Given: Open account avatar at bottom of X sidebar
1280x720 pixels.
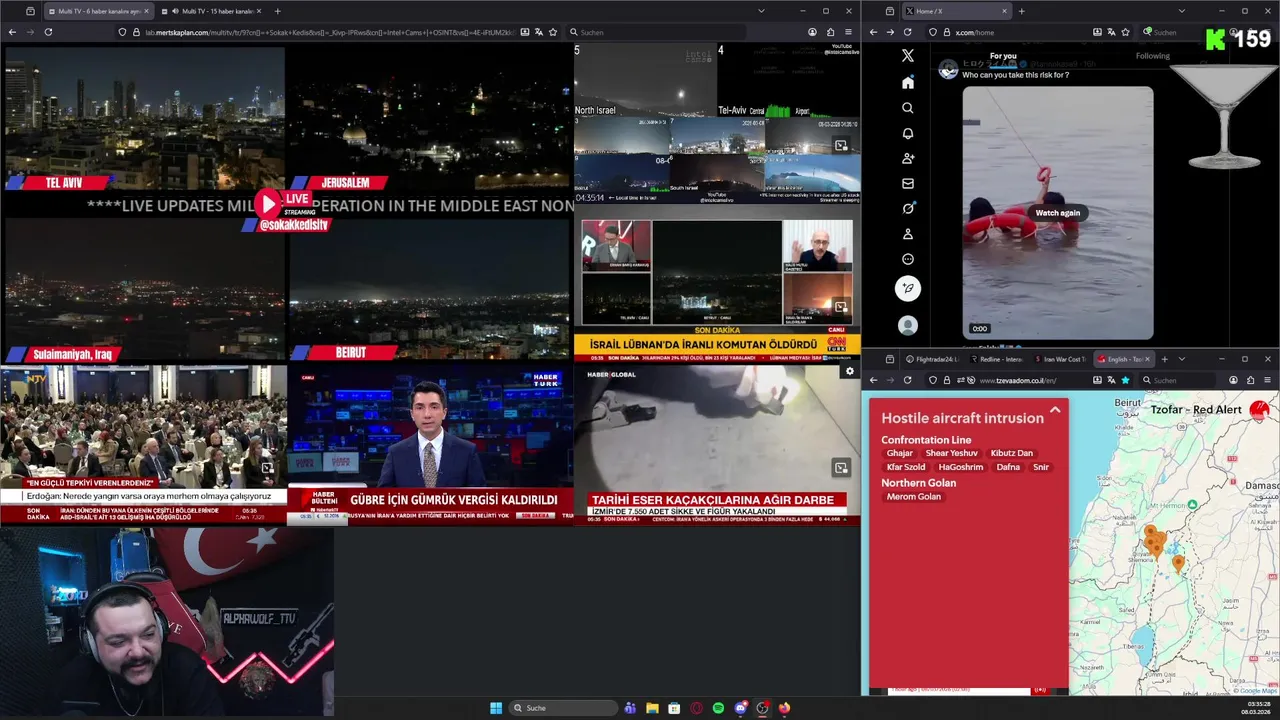Looking at the screenshot, I should tap(908, 325).
